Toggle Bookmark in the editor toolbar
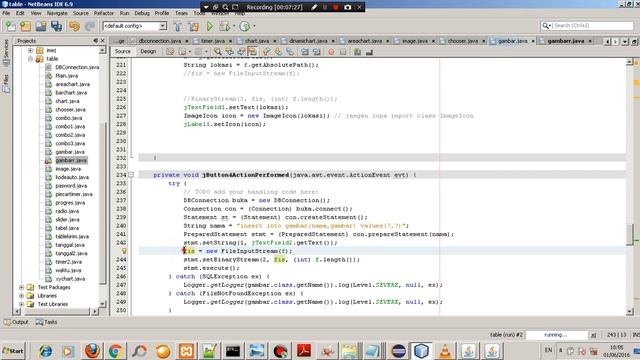This screenshot has height=360, width=640. 290,52
